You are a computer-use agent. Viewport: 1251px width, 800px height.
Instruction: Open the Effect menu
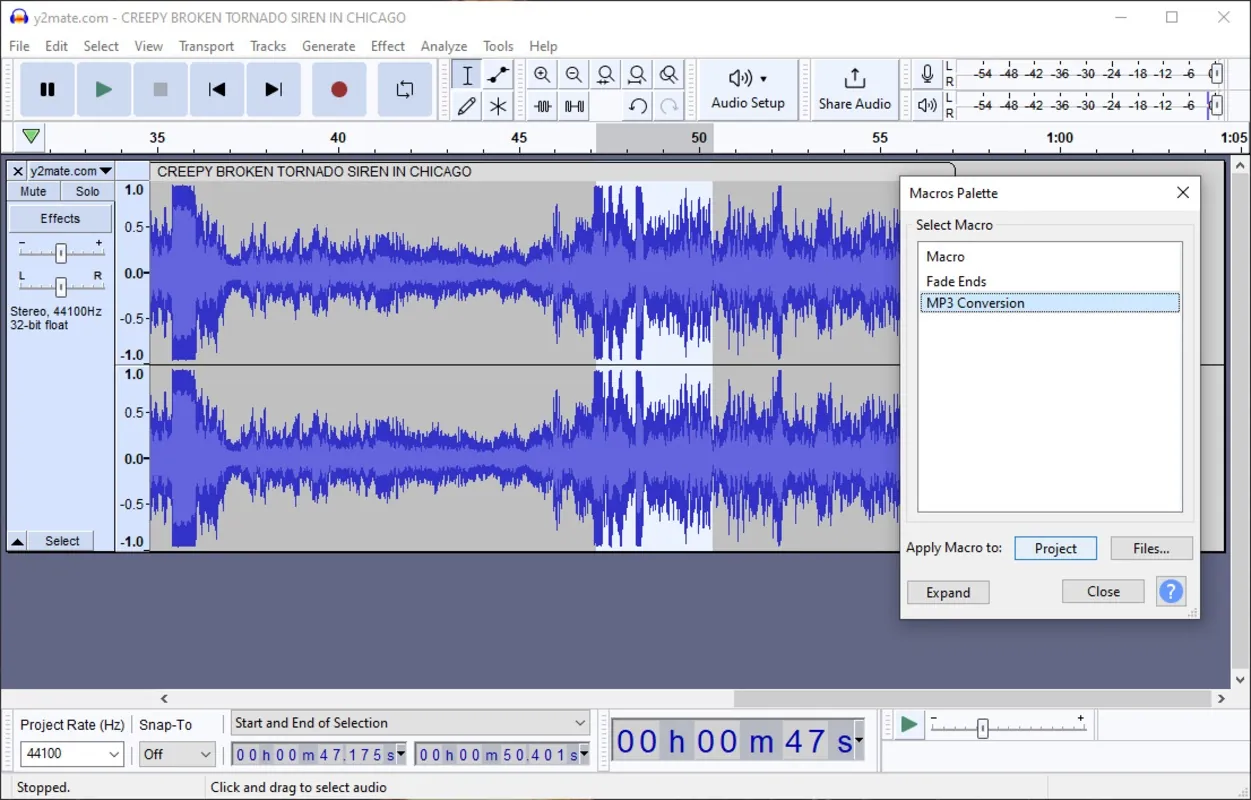388,46
